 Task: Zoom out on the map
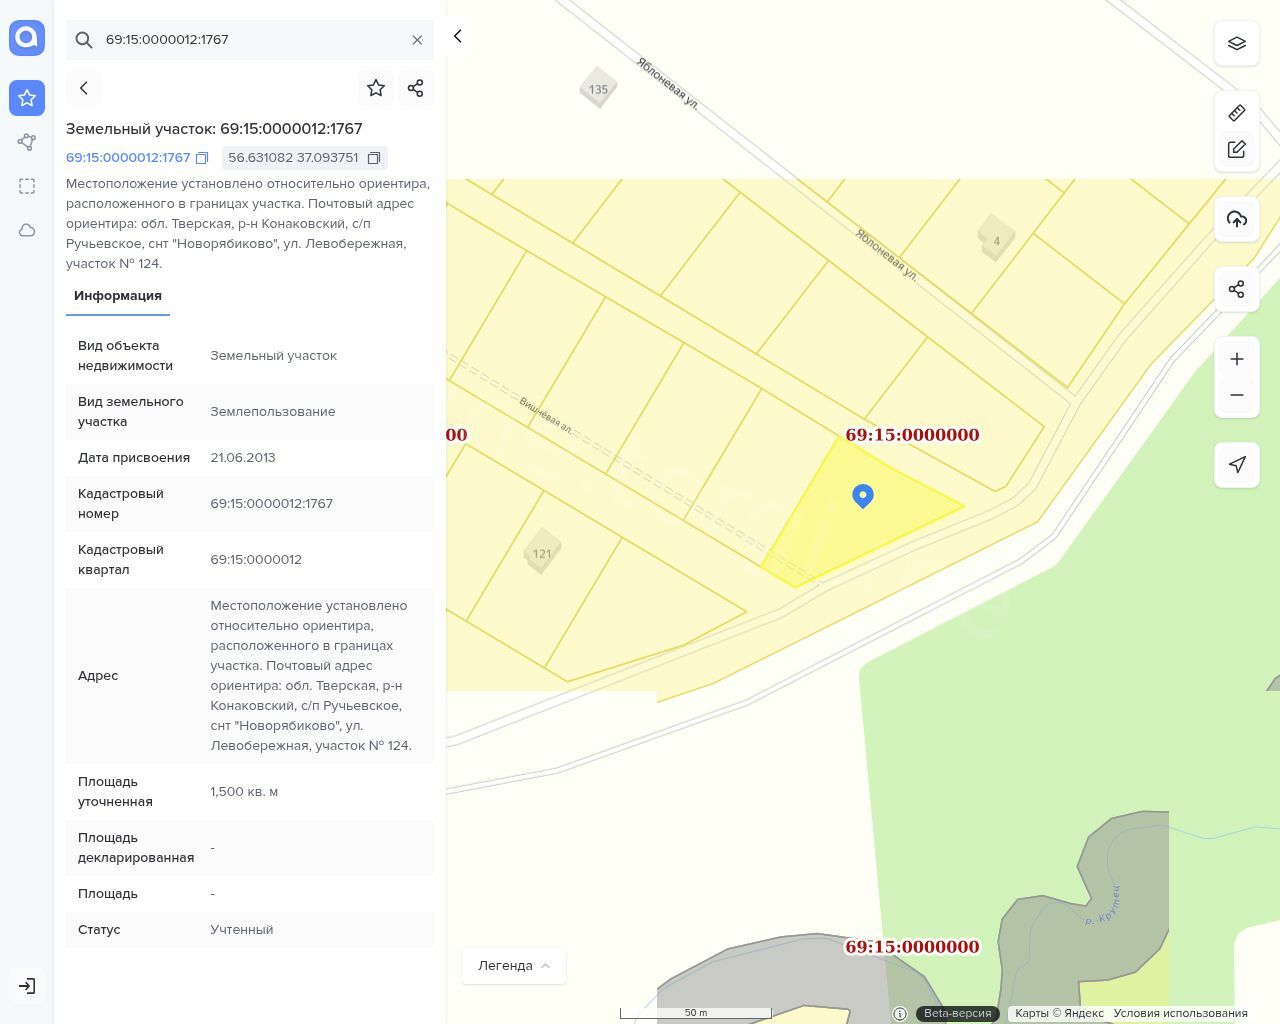point(1236,395)
